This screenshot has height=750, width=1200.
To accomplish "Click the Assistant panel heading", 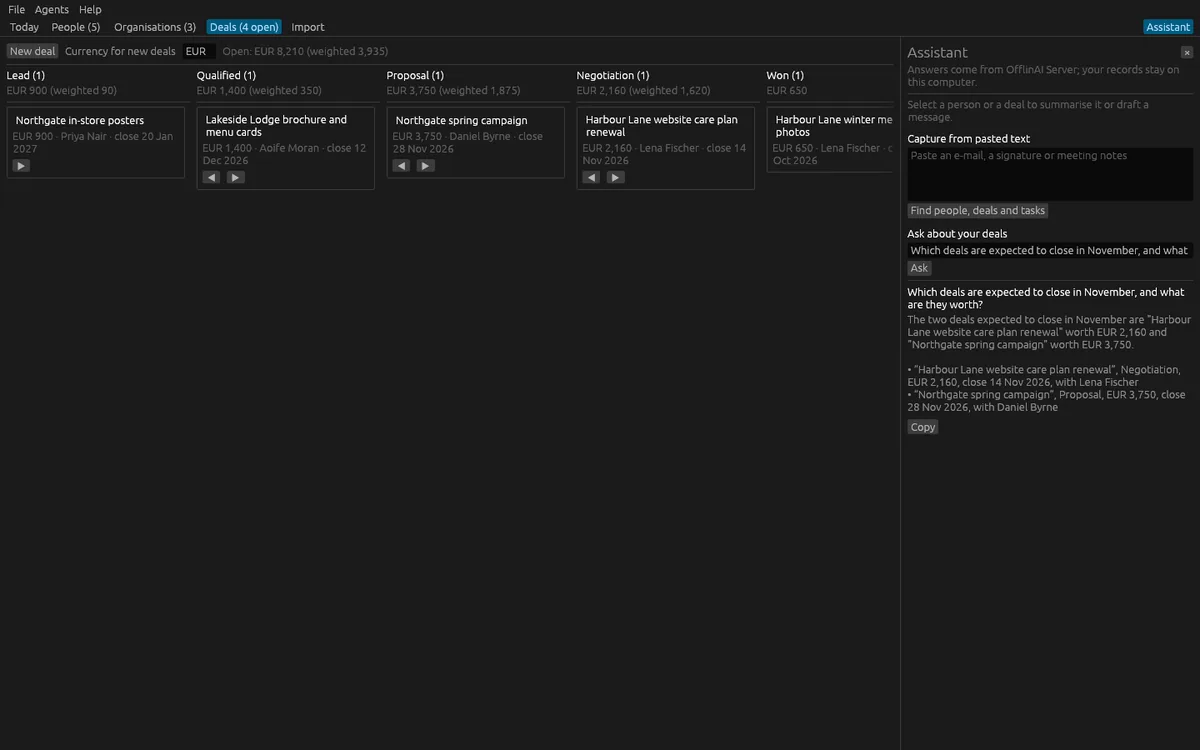I will [938, 53].
